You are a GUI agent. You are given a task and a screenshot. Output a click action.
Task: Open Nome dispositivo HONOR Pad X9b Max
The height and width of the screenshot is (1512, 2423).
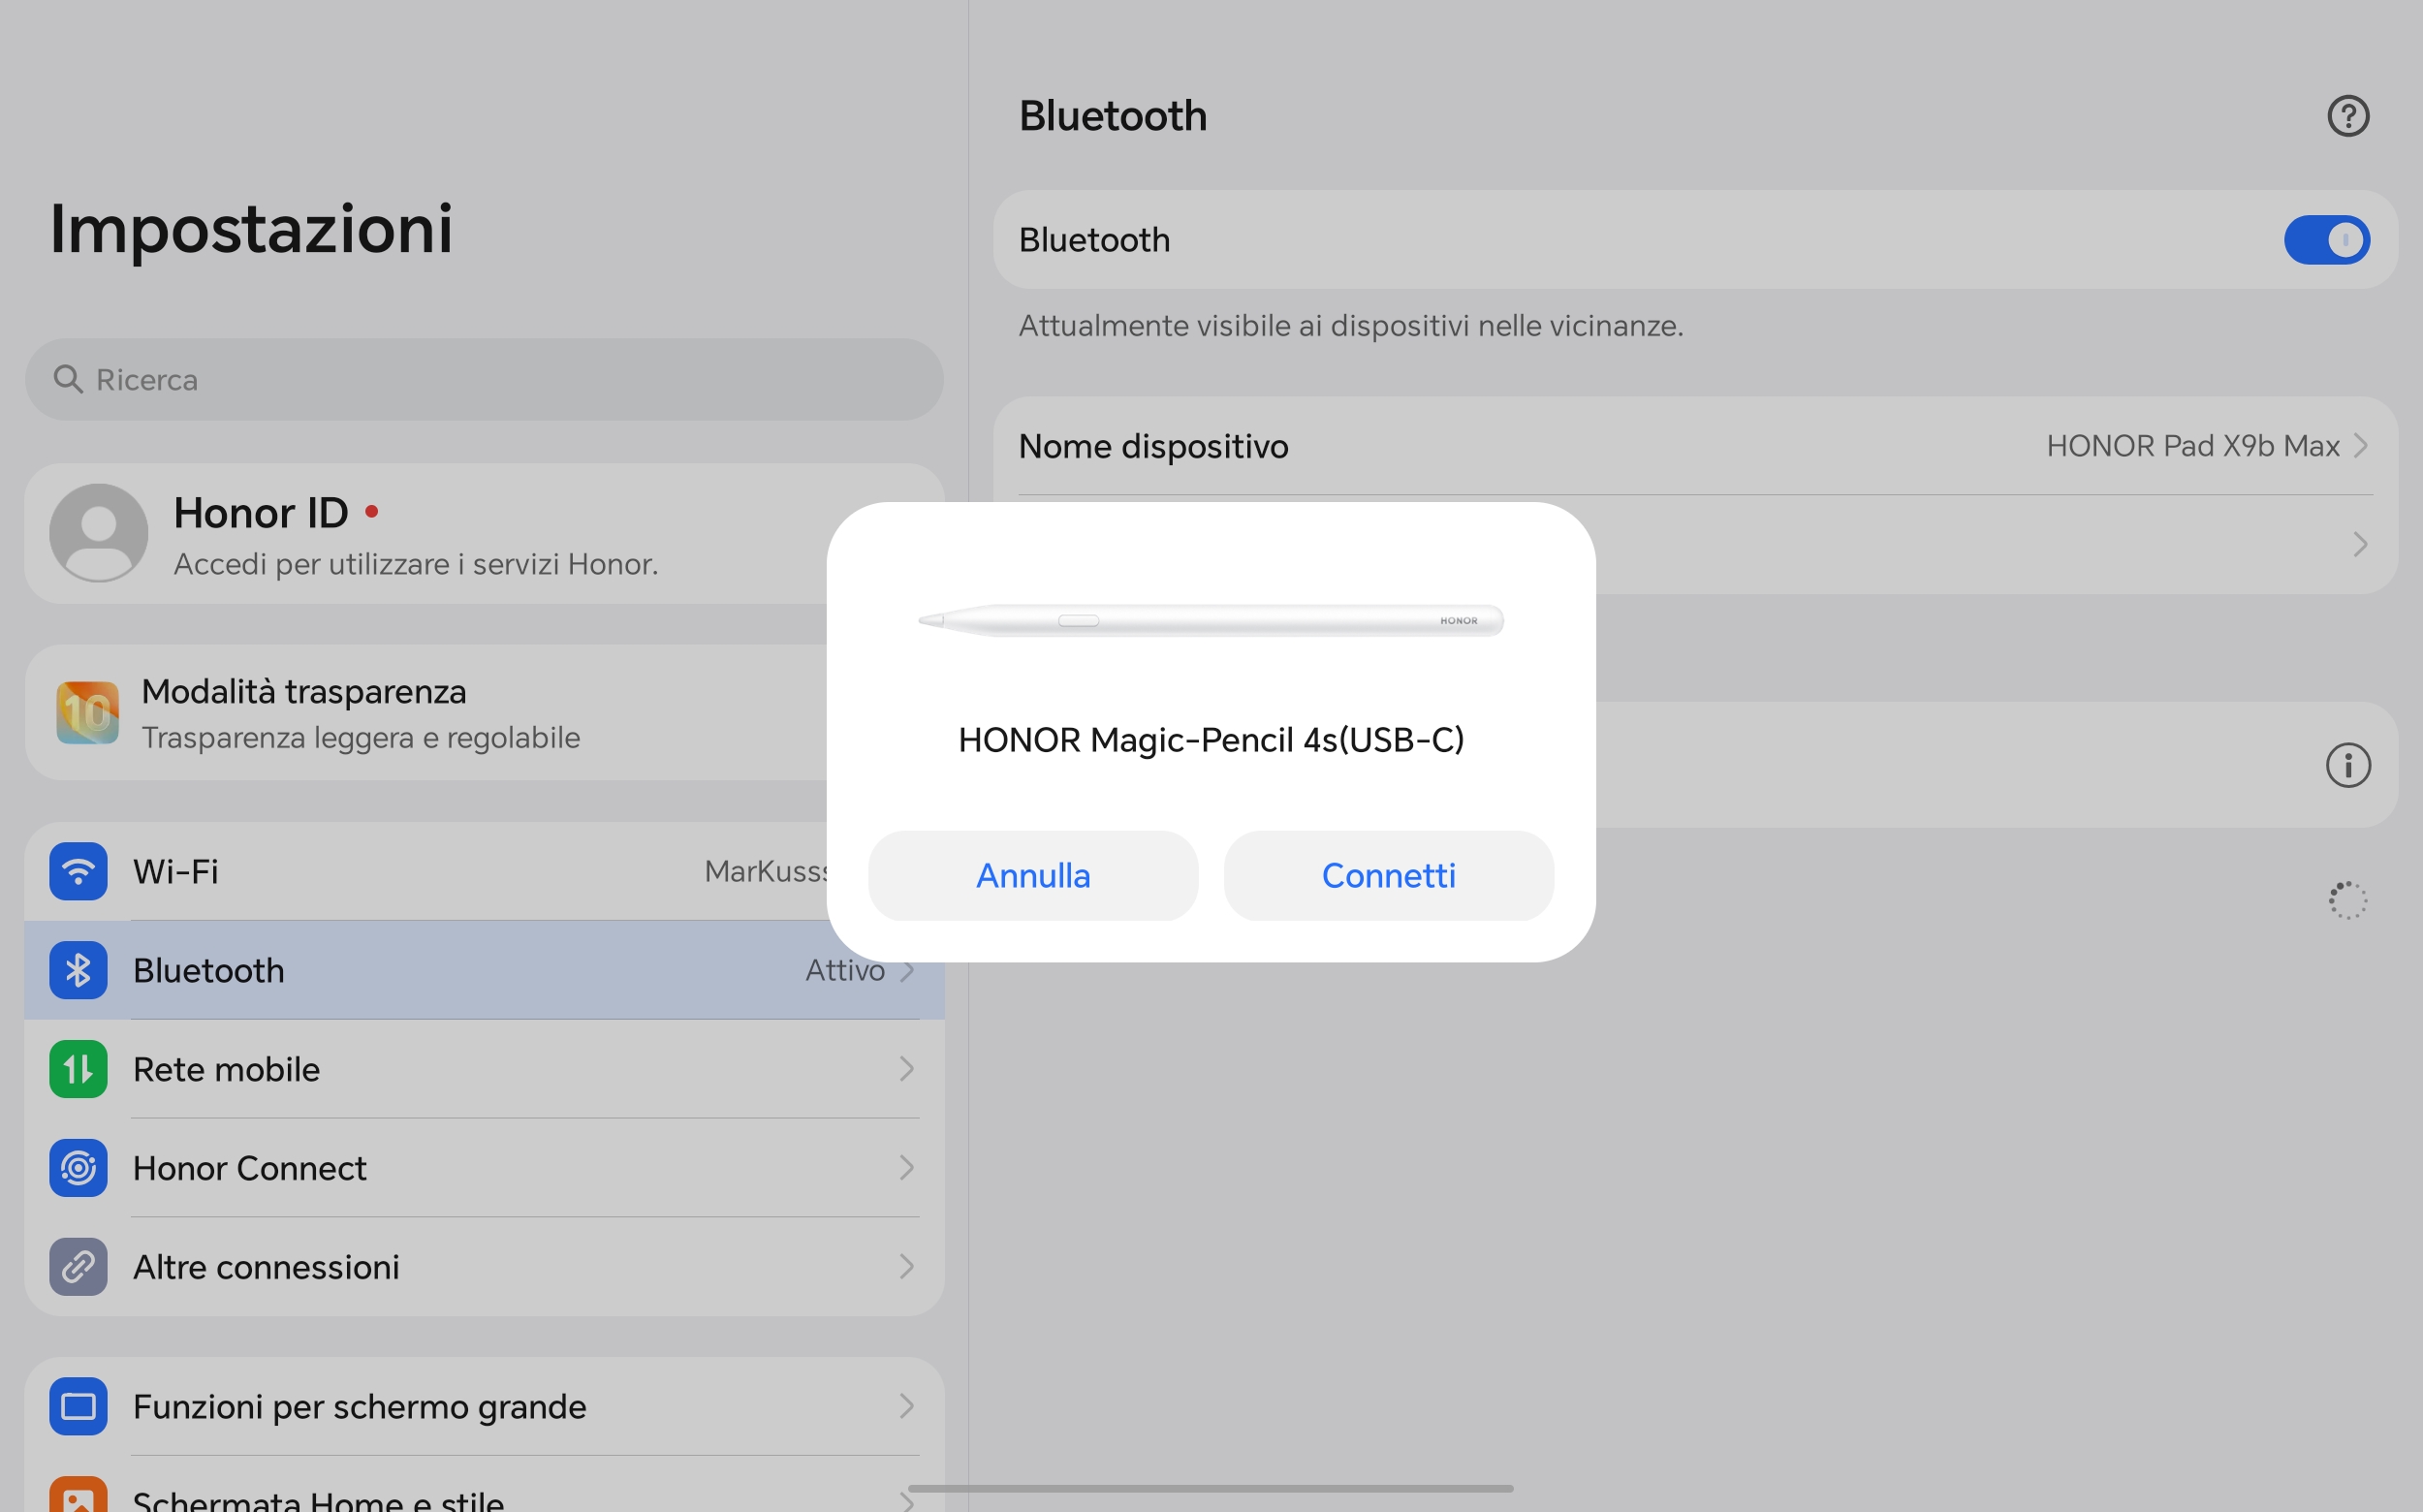pos(1695,446)
